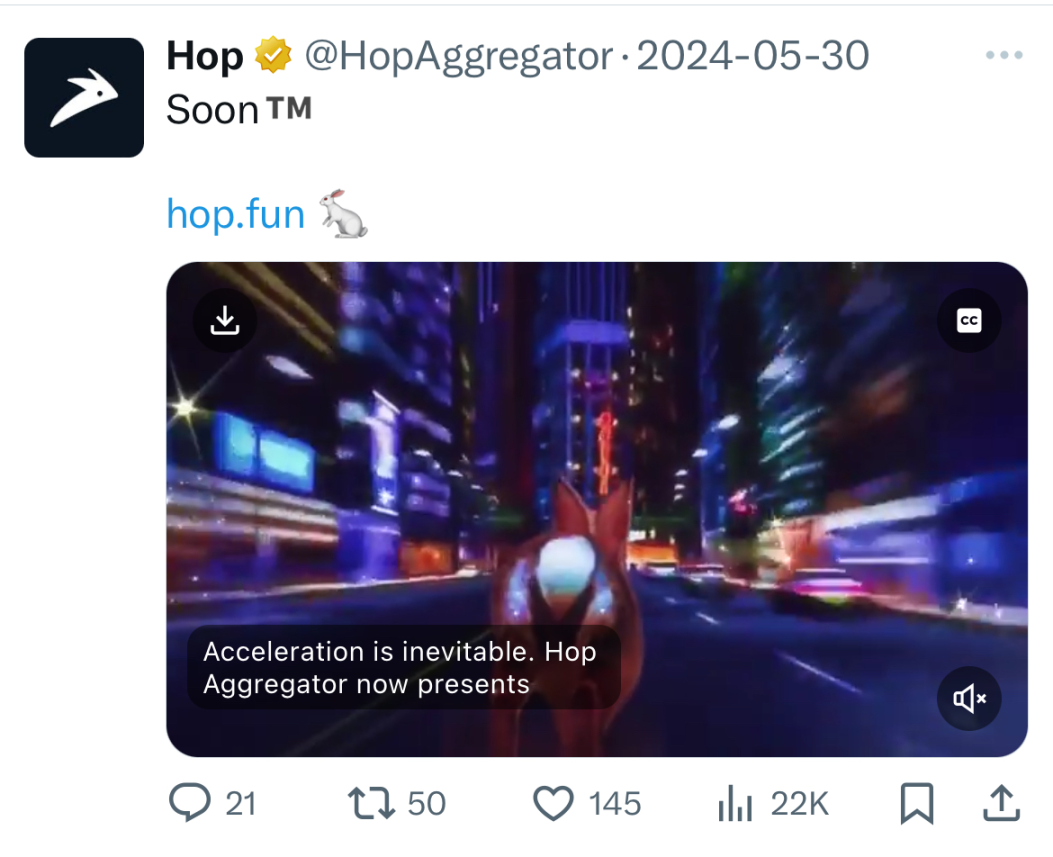Play the neon city video
The image size is (1053, 857).
(x=596, y=480)
